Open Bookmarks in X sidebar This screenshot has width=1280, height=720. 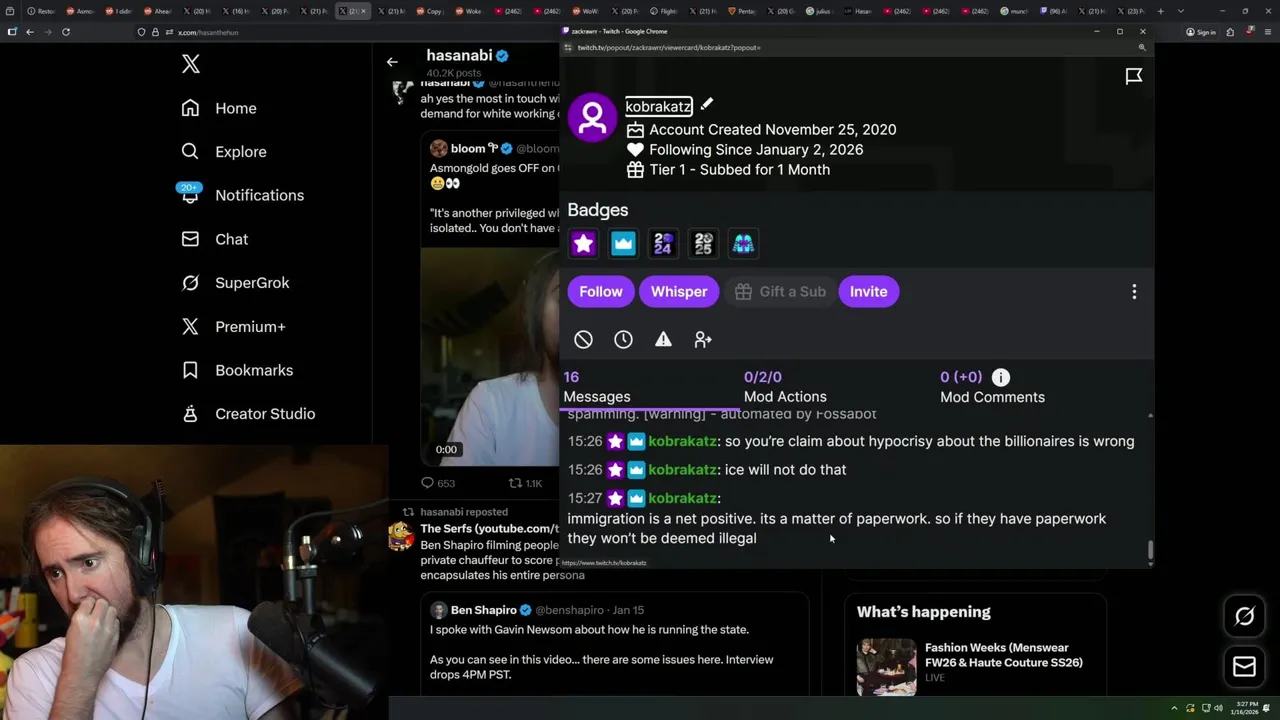coord(237,370)
